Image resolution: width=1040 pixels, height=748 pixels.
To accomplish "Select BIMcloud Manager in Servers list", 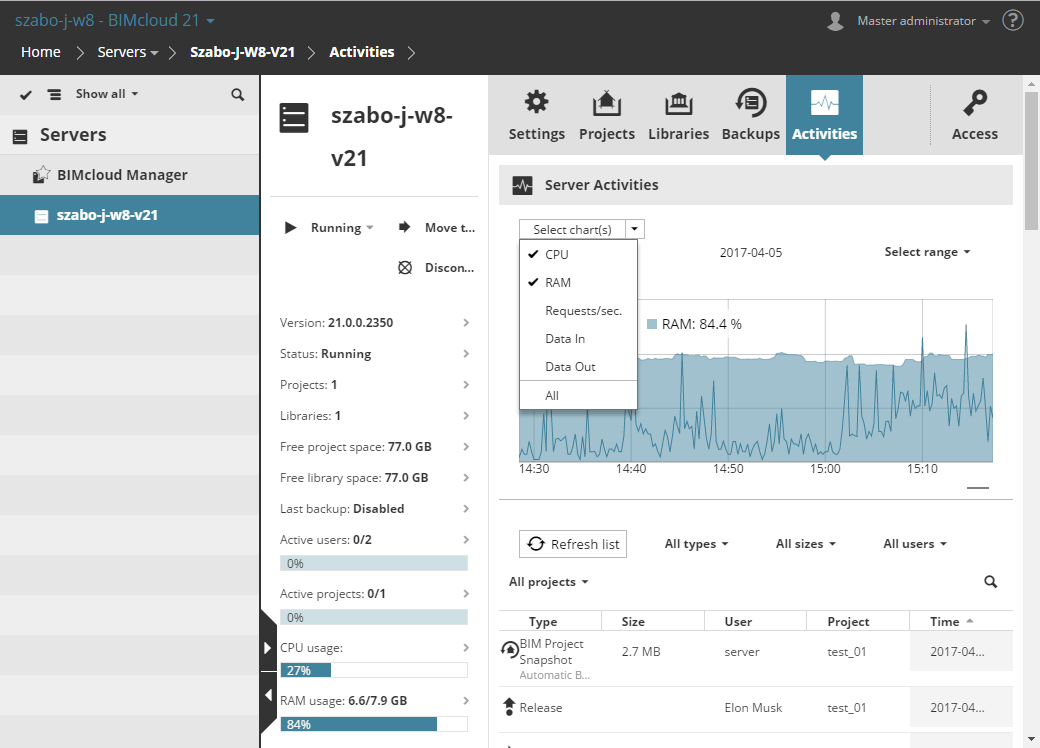I will 122,175.
